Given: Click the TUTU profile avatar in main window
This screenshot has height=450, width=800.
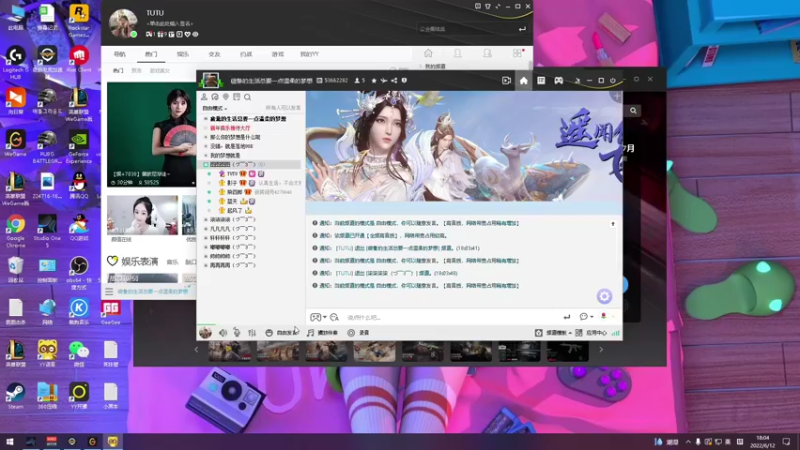Looking at the screenshot, I should click(123, 23).
